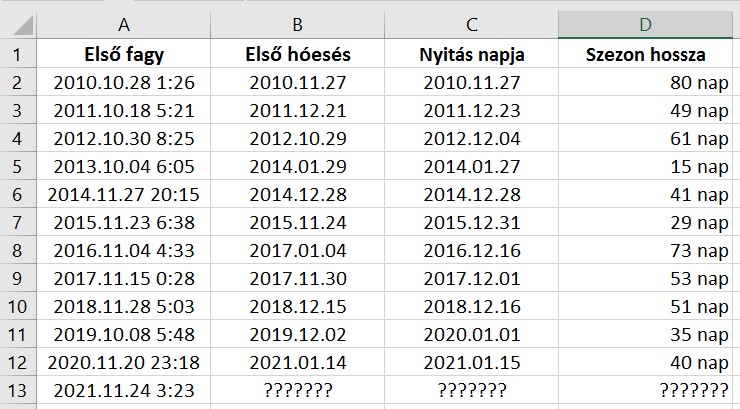
Task: Select row 13 header
Action: 19,390
